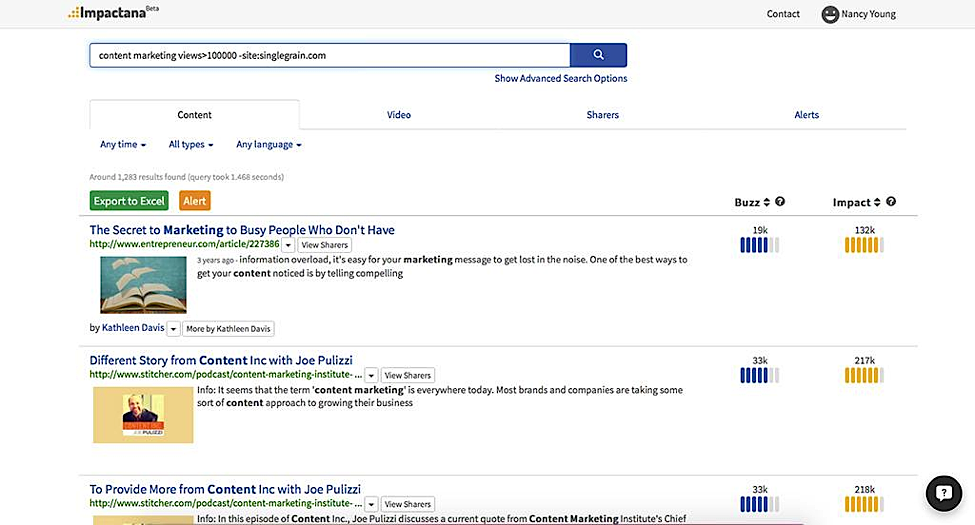
Task: Expand URL dropdown for the Different Story result
Action: point(371,376)
